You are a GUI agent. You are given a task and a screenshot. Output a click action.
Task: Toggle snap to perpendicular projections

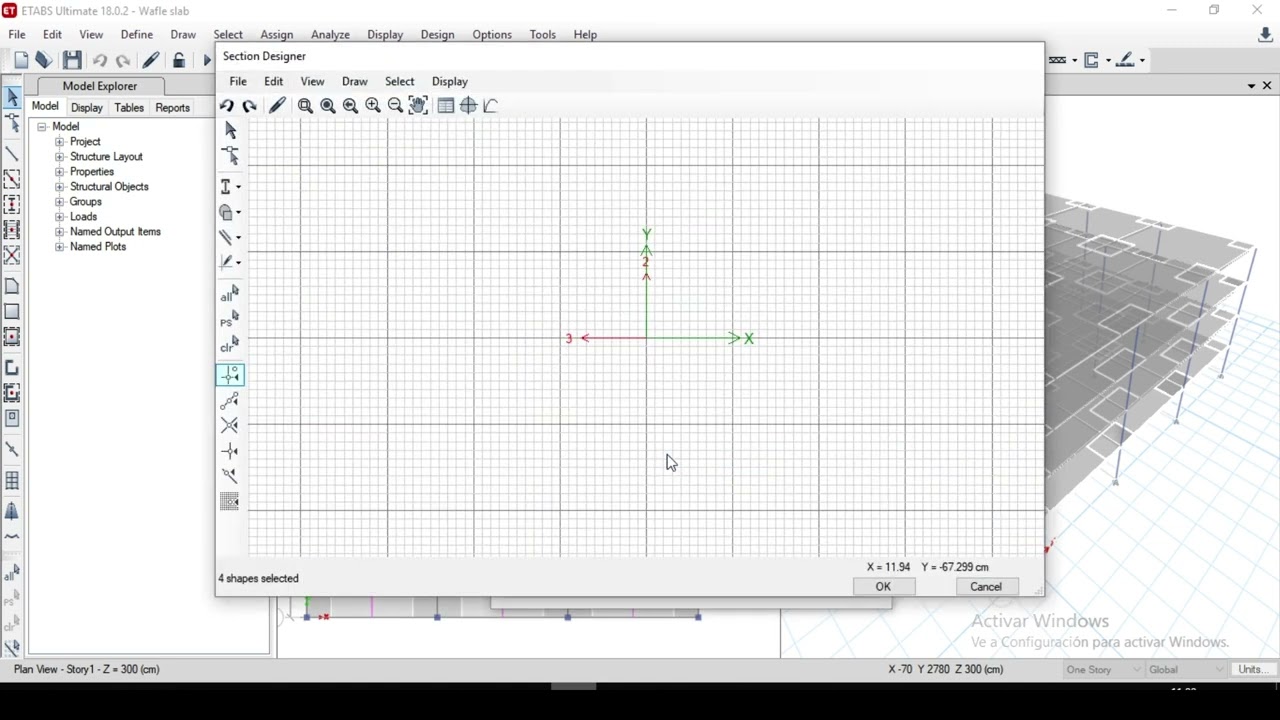[x=230, y=451]
